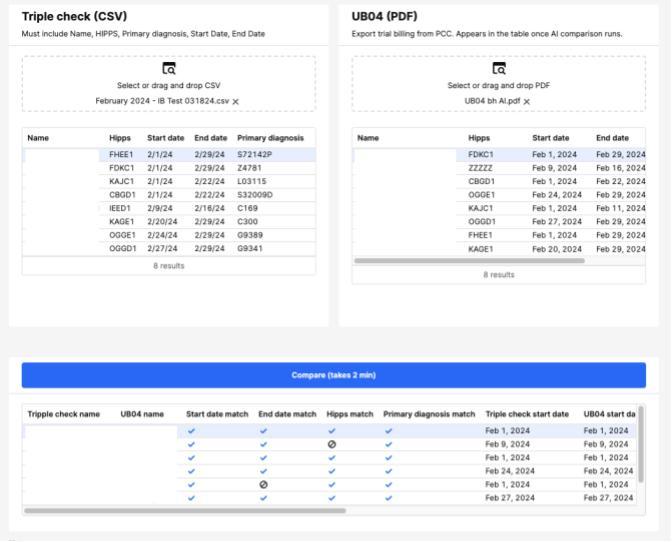This screenshot has height=542, width=672.
Task: Click UB04 name column header
Action: click(142, 414)
